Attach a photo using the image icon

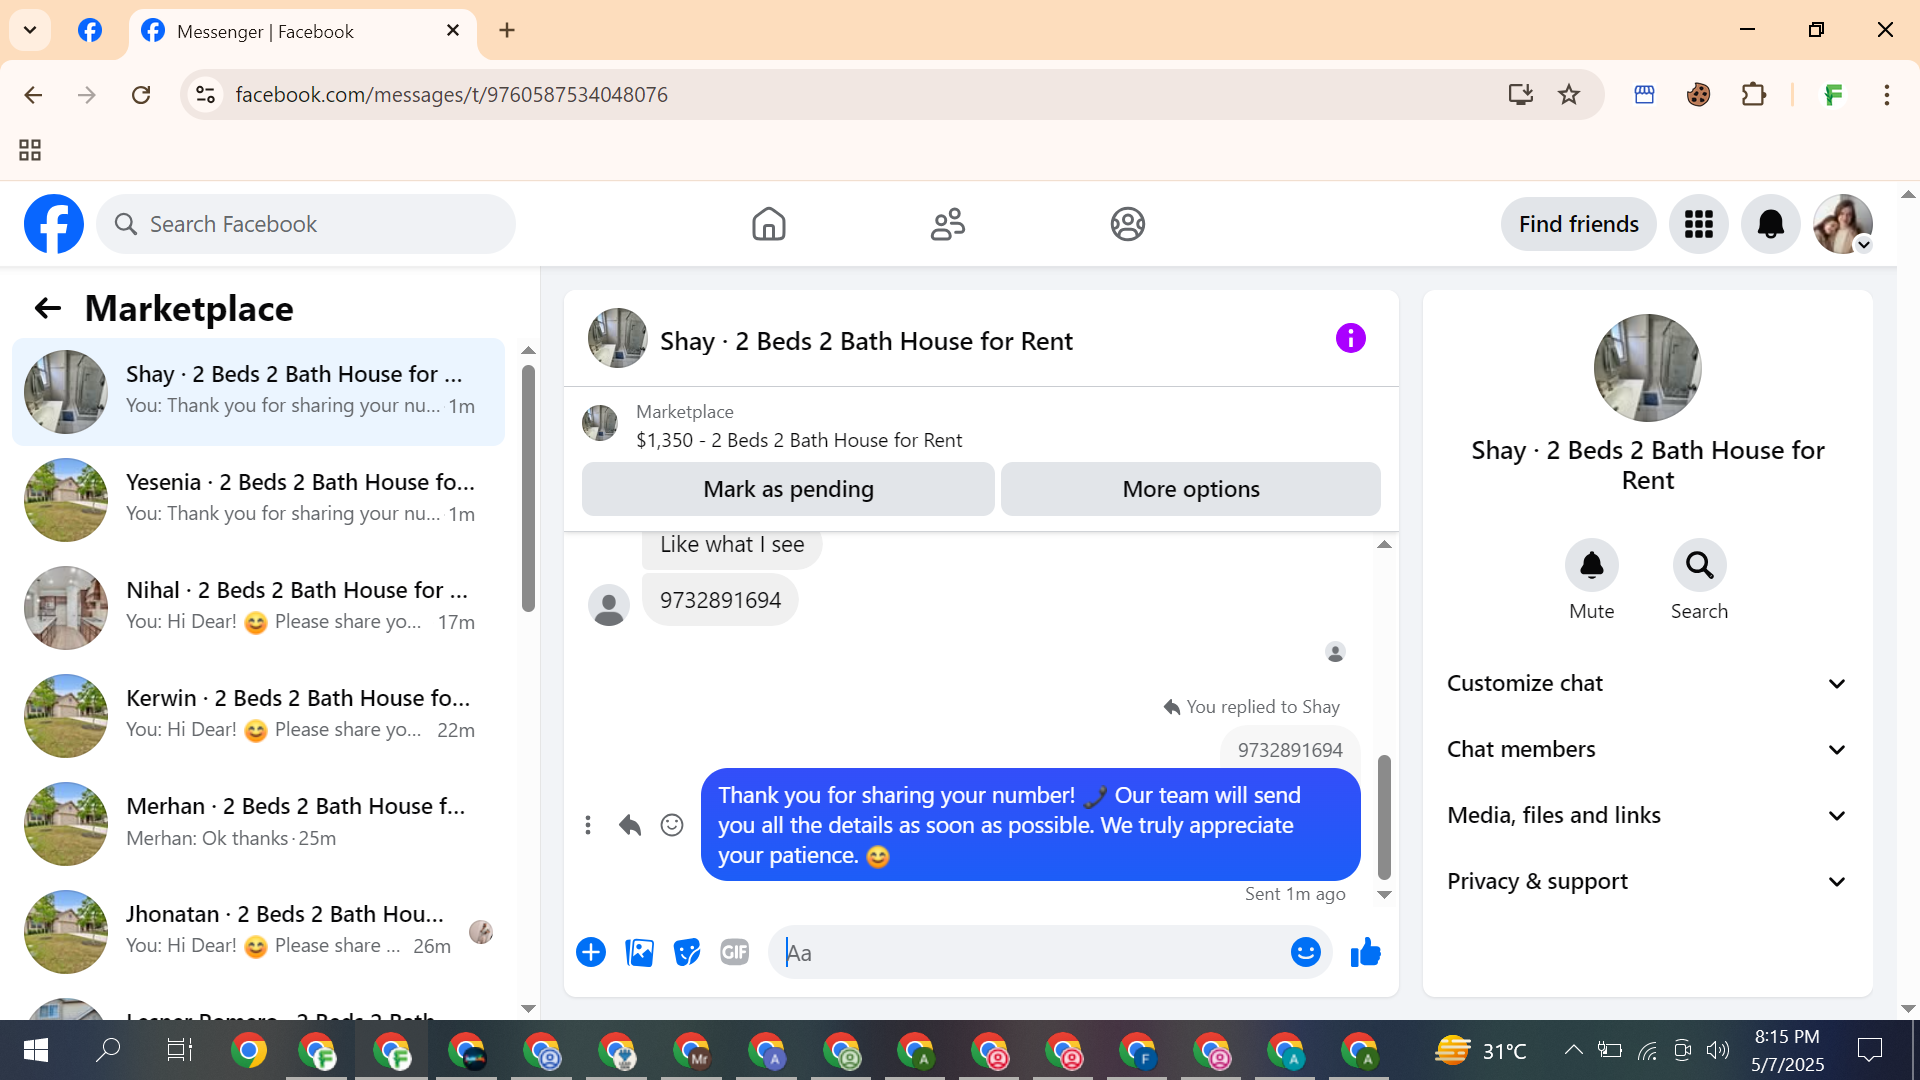pyautogui.click(x=639, y=953)
